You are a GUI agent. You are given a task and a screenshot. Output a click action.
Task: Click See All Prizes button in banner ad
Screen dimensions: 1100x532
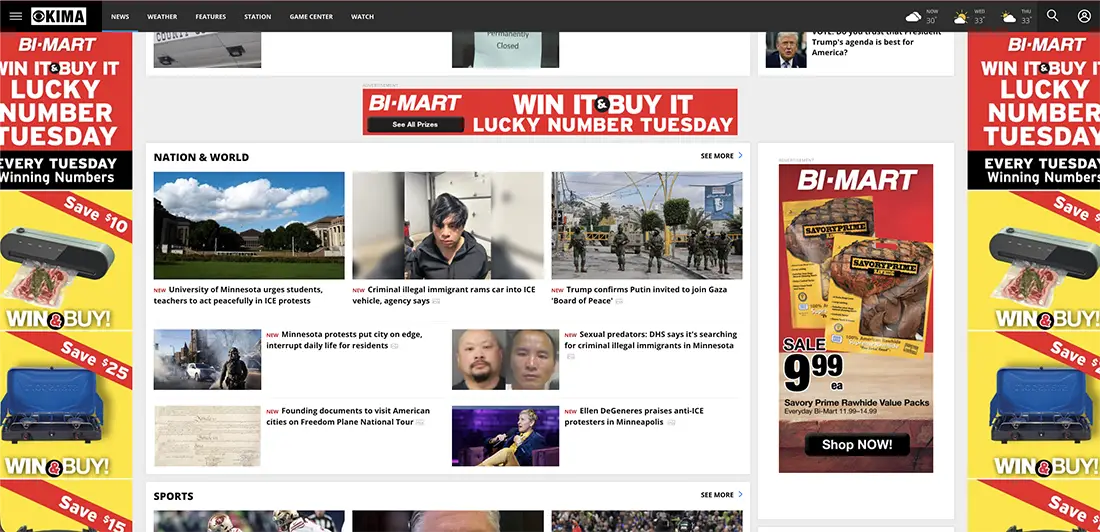point(415,124)
